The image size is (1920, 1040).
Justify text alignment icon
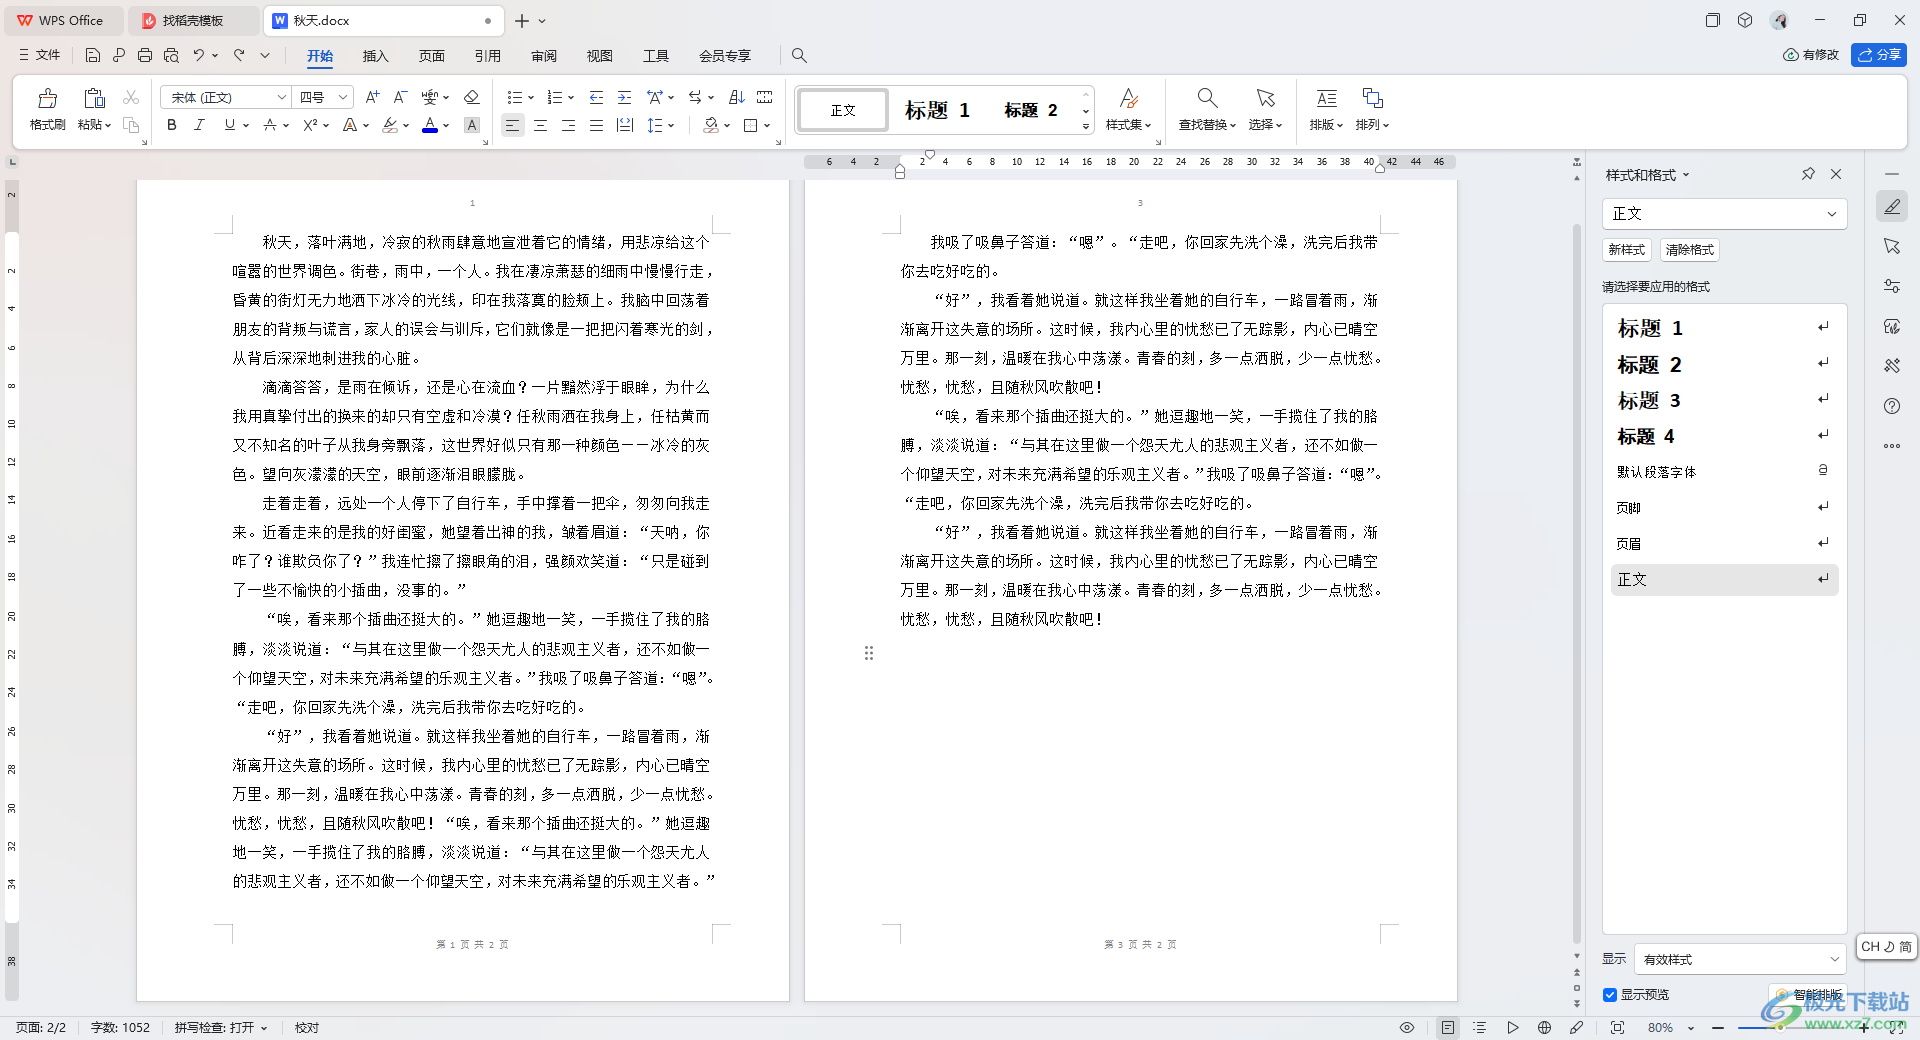pyautogui.click(x=596, y=125)
